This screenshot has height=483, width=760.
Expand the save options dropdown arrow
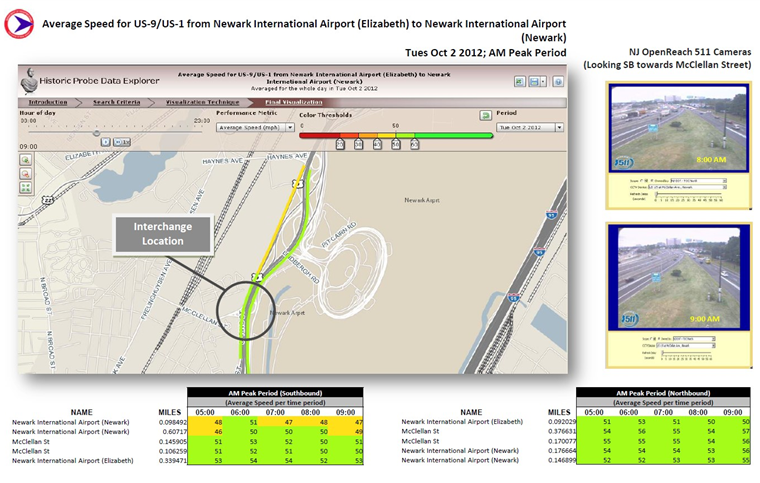(x=544, y=81)
